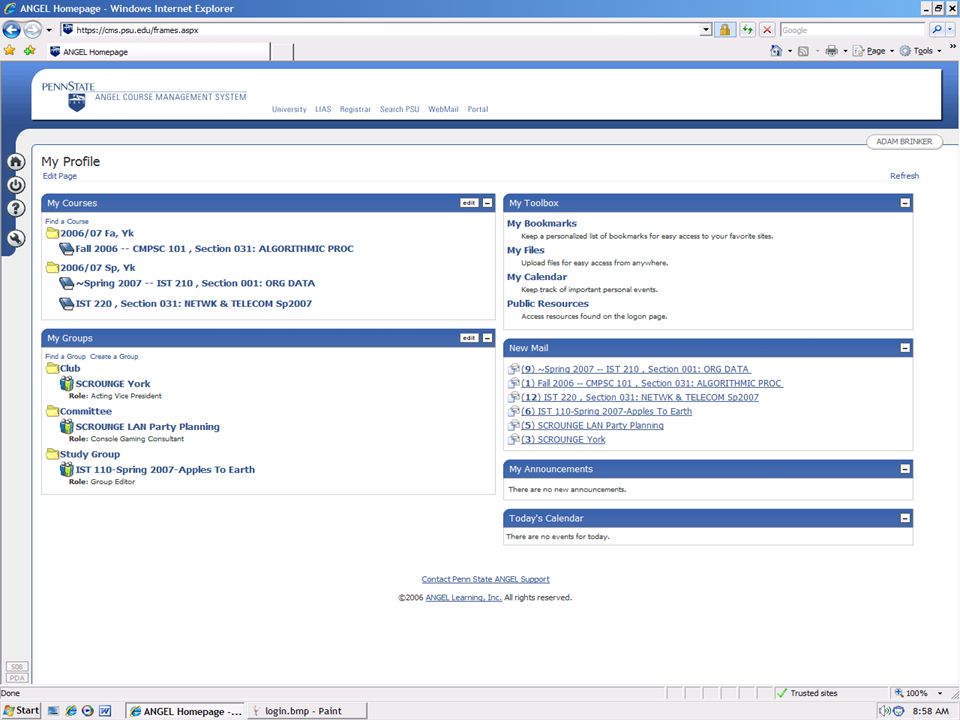Open the zoom level 100% dropdown
The image size is (960, 720).
point(940,693)
